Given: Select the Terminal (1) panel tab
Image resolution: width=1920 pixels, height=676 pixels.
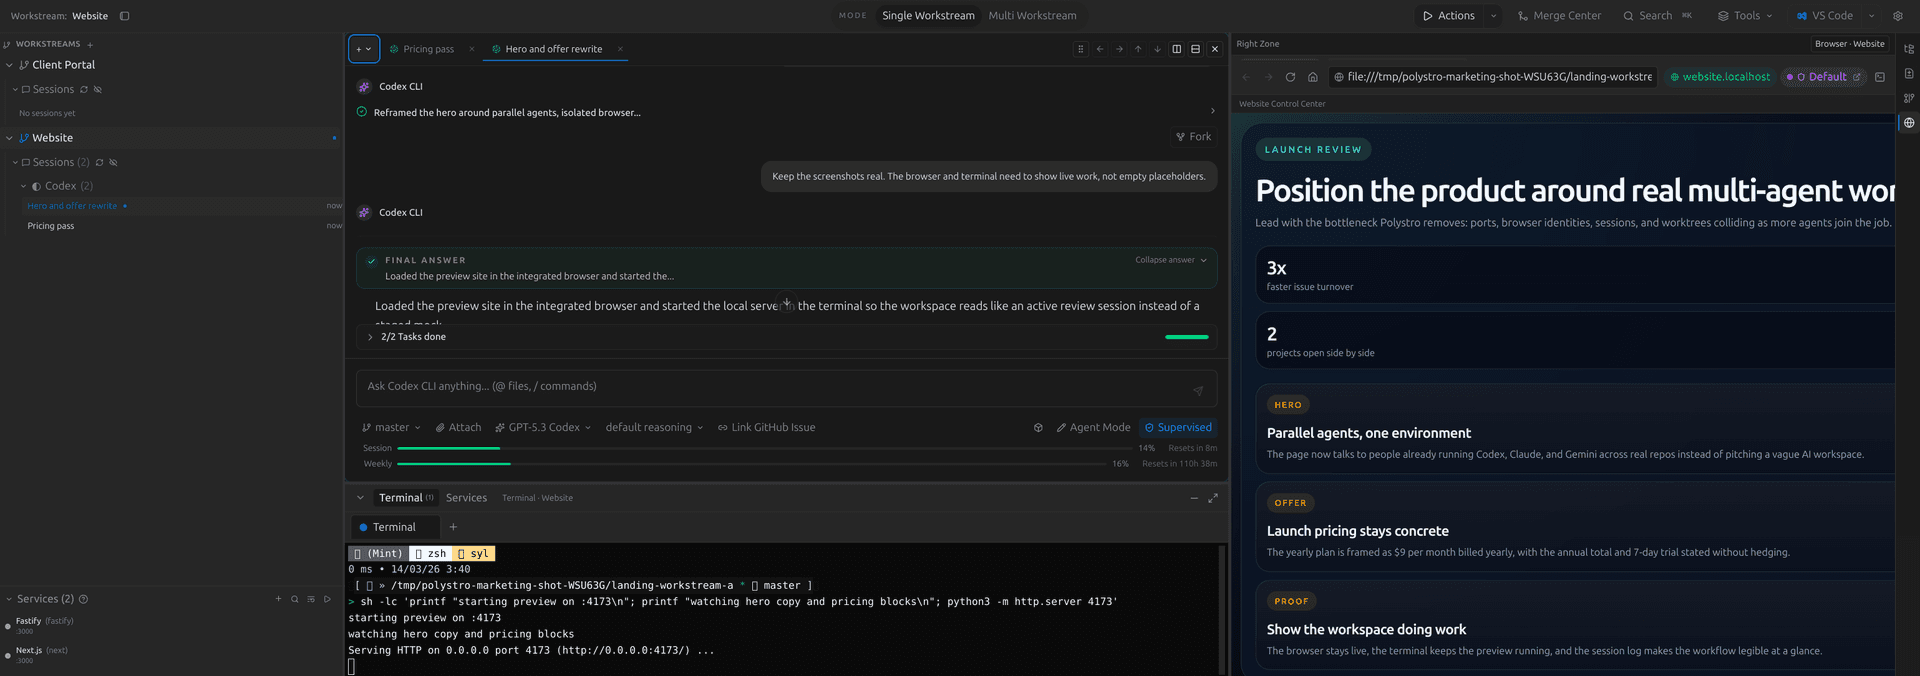Looking at the screenshot, I should click(x=406, y=498).
